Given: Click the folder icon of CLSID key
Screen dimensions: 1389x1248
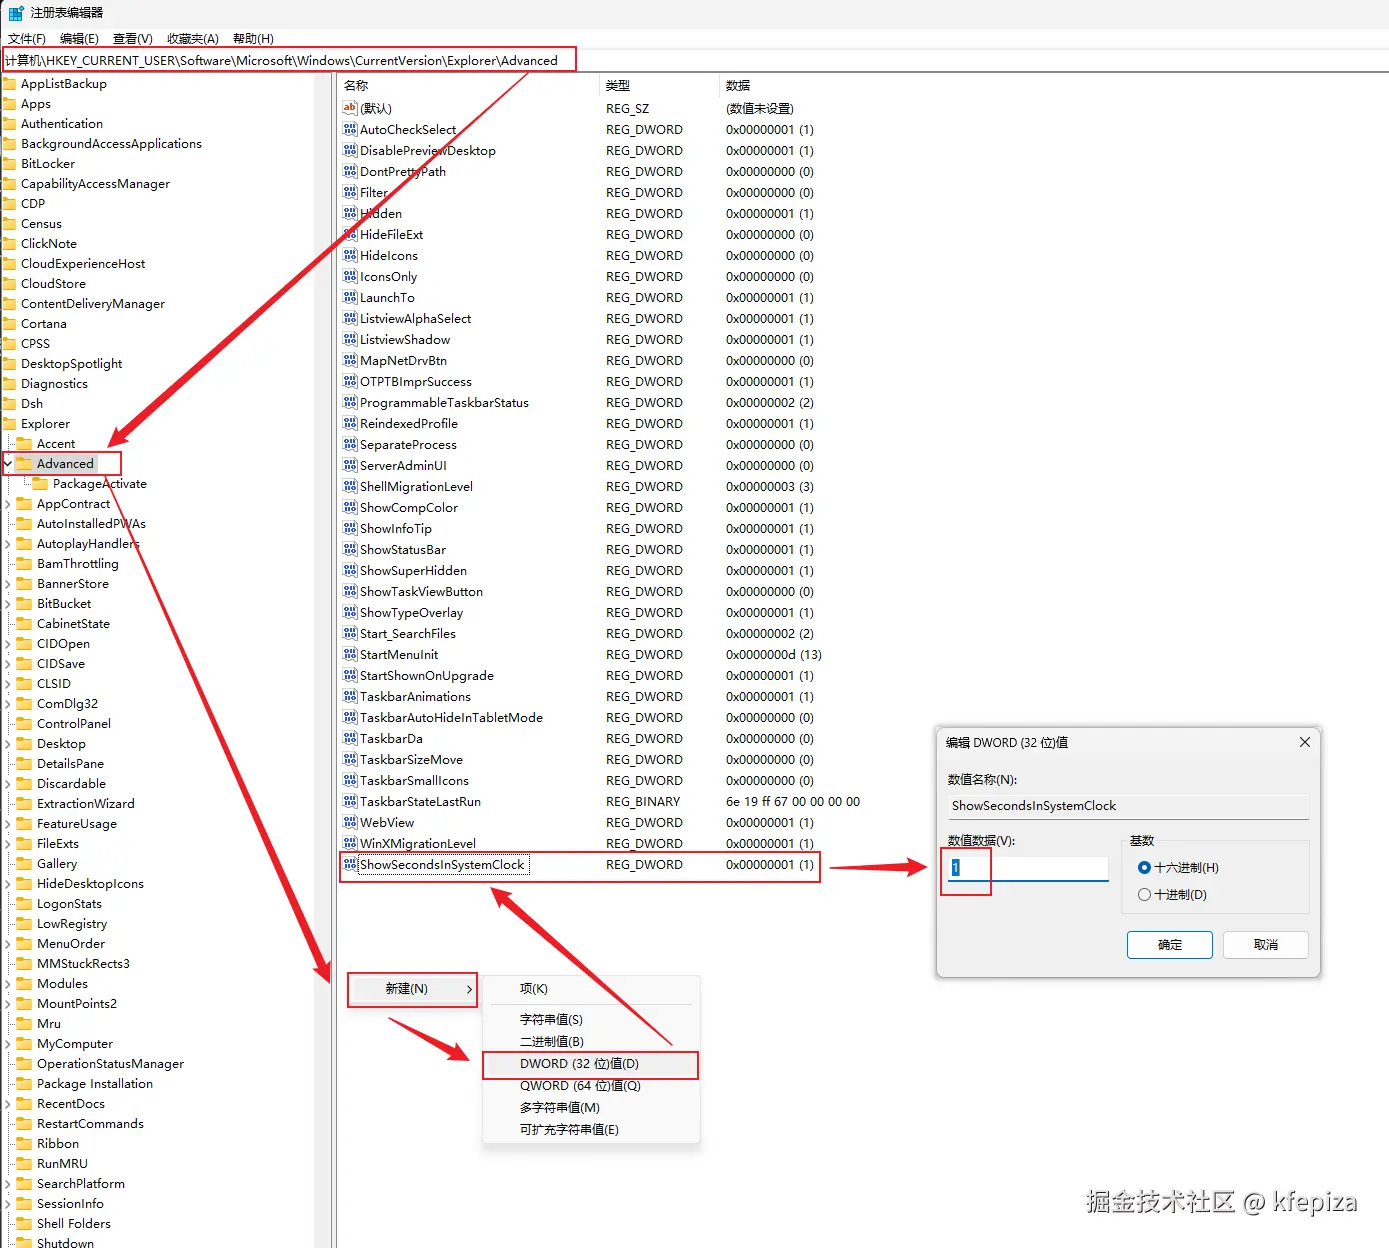Looking at the screenshot, I should (x=25, y=683).
